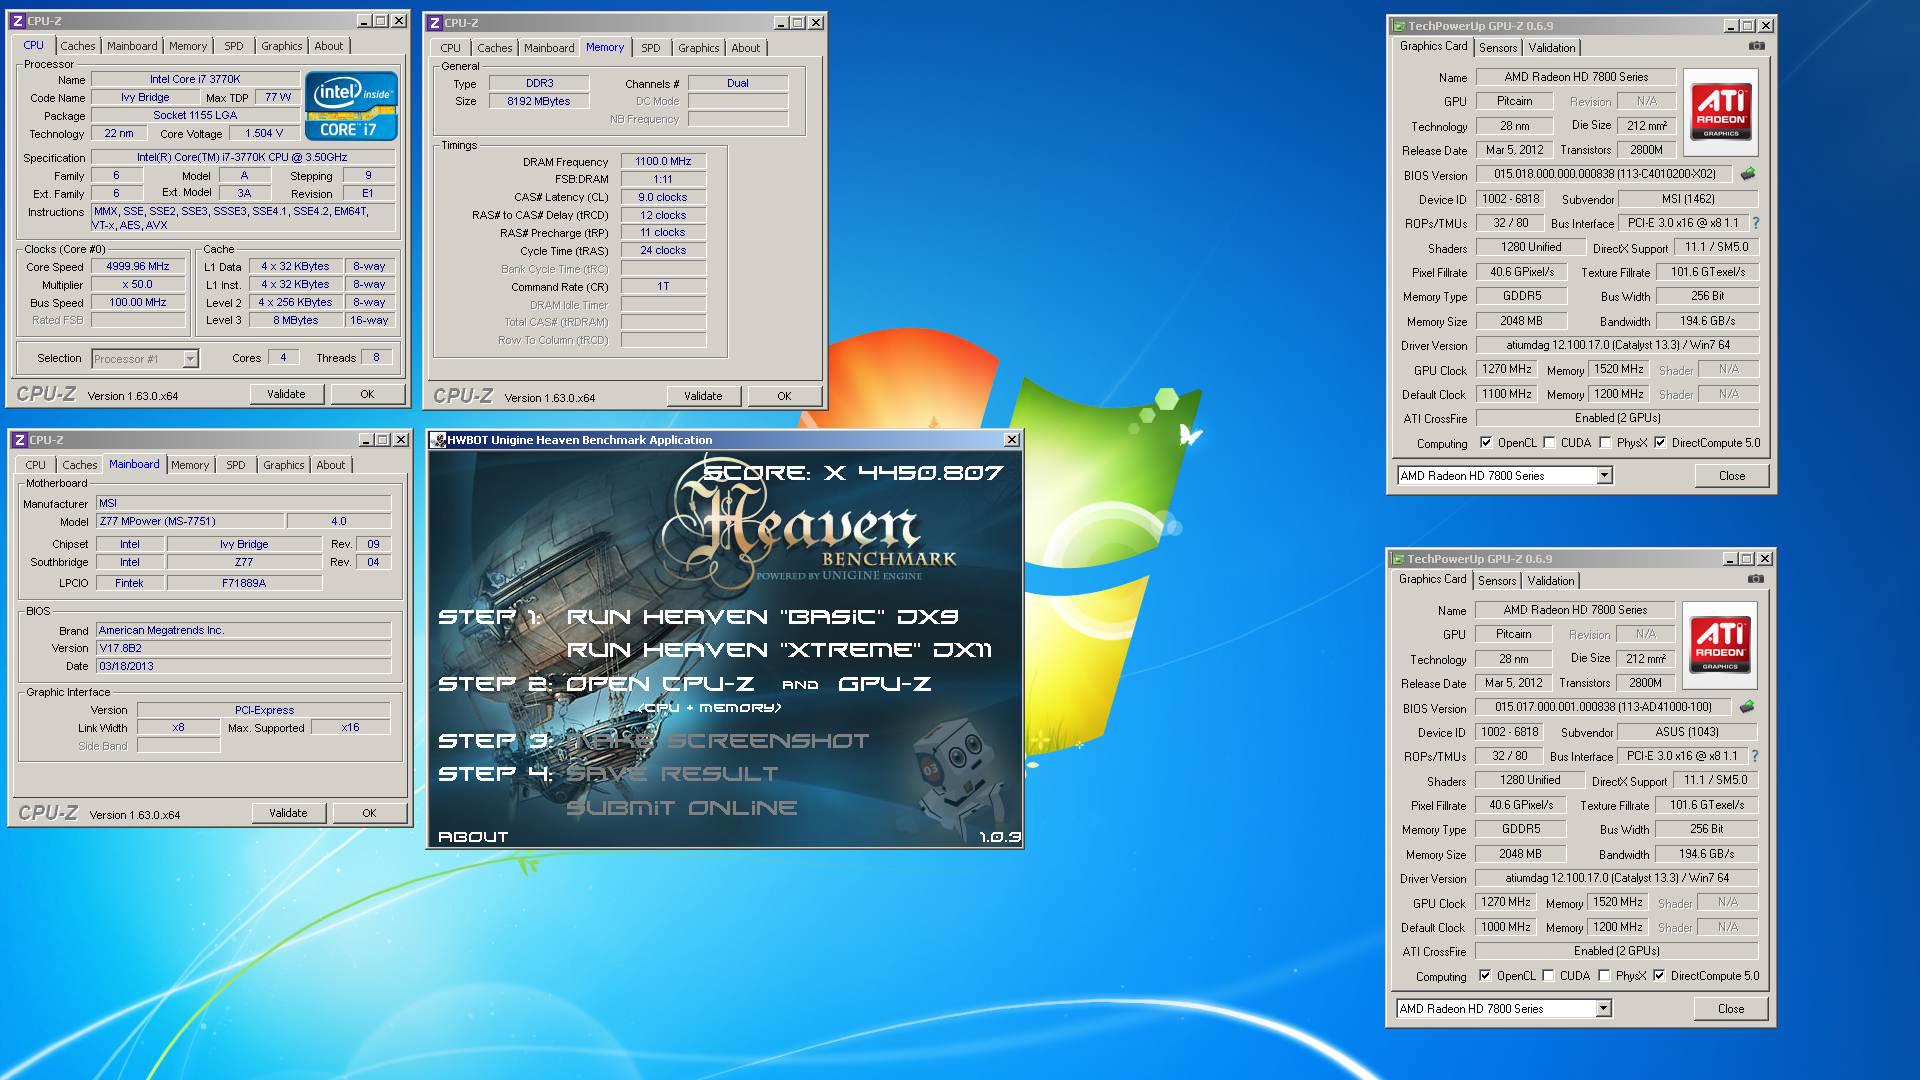
Task: Toggle OpenCL checkbox in bottom GPU-Z window
Action: [1485, 976]
